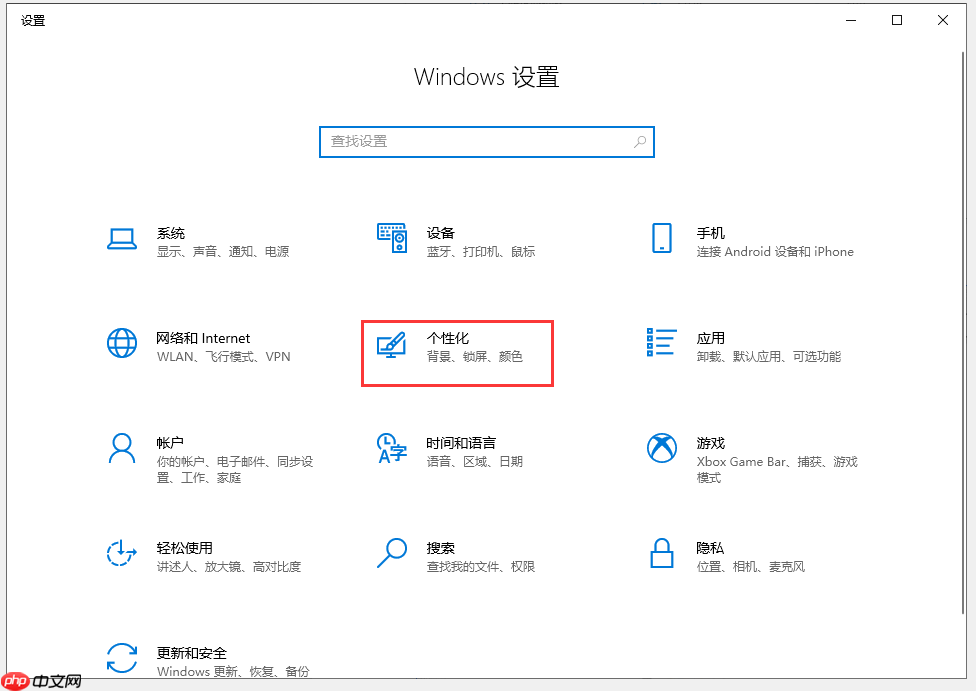The width and height of the screenshot is (976, 691).
Task: Click the php中文网 watermark link
Action: pos(40,682)
